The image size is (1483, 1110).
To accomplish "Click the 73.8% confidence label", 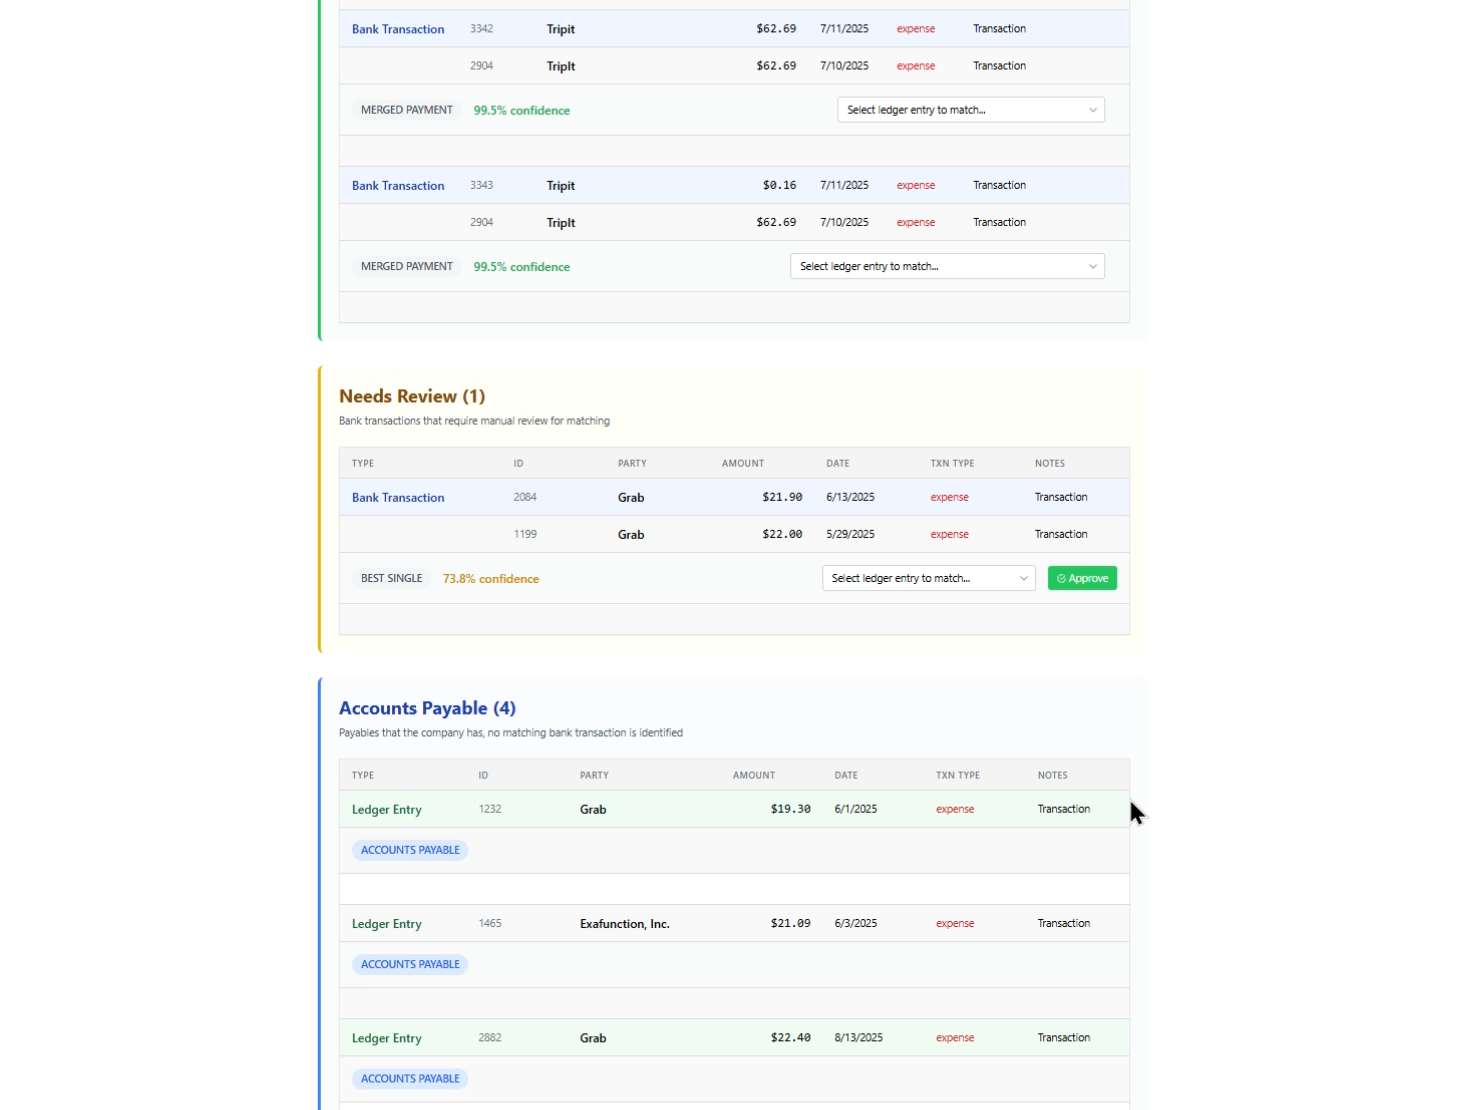I will click(490, 579).
